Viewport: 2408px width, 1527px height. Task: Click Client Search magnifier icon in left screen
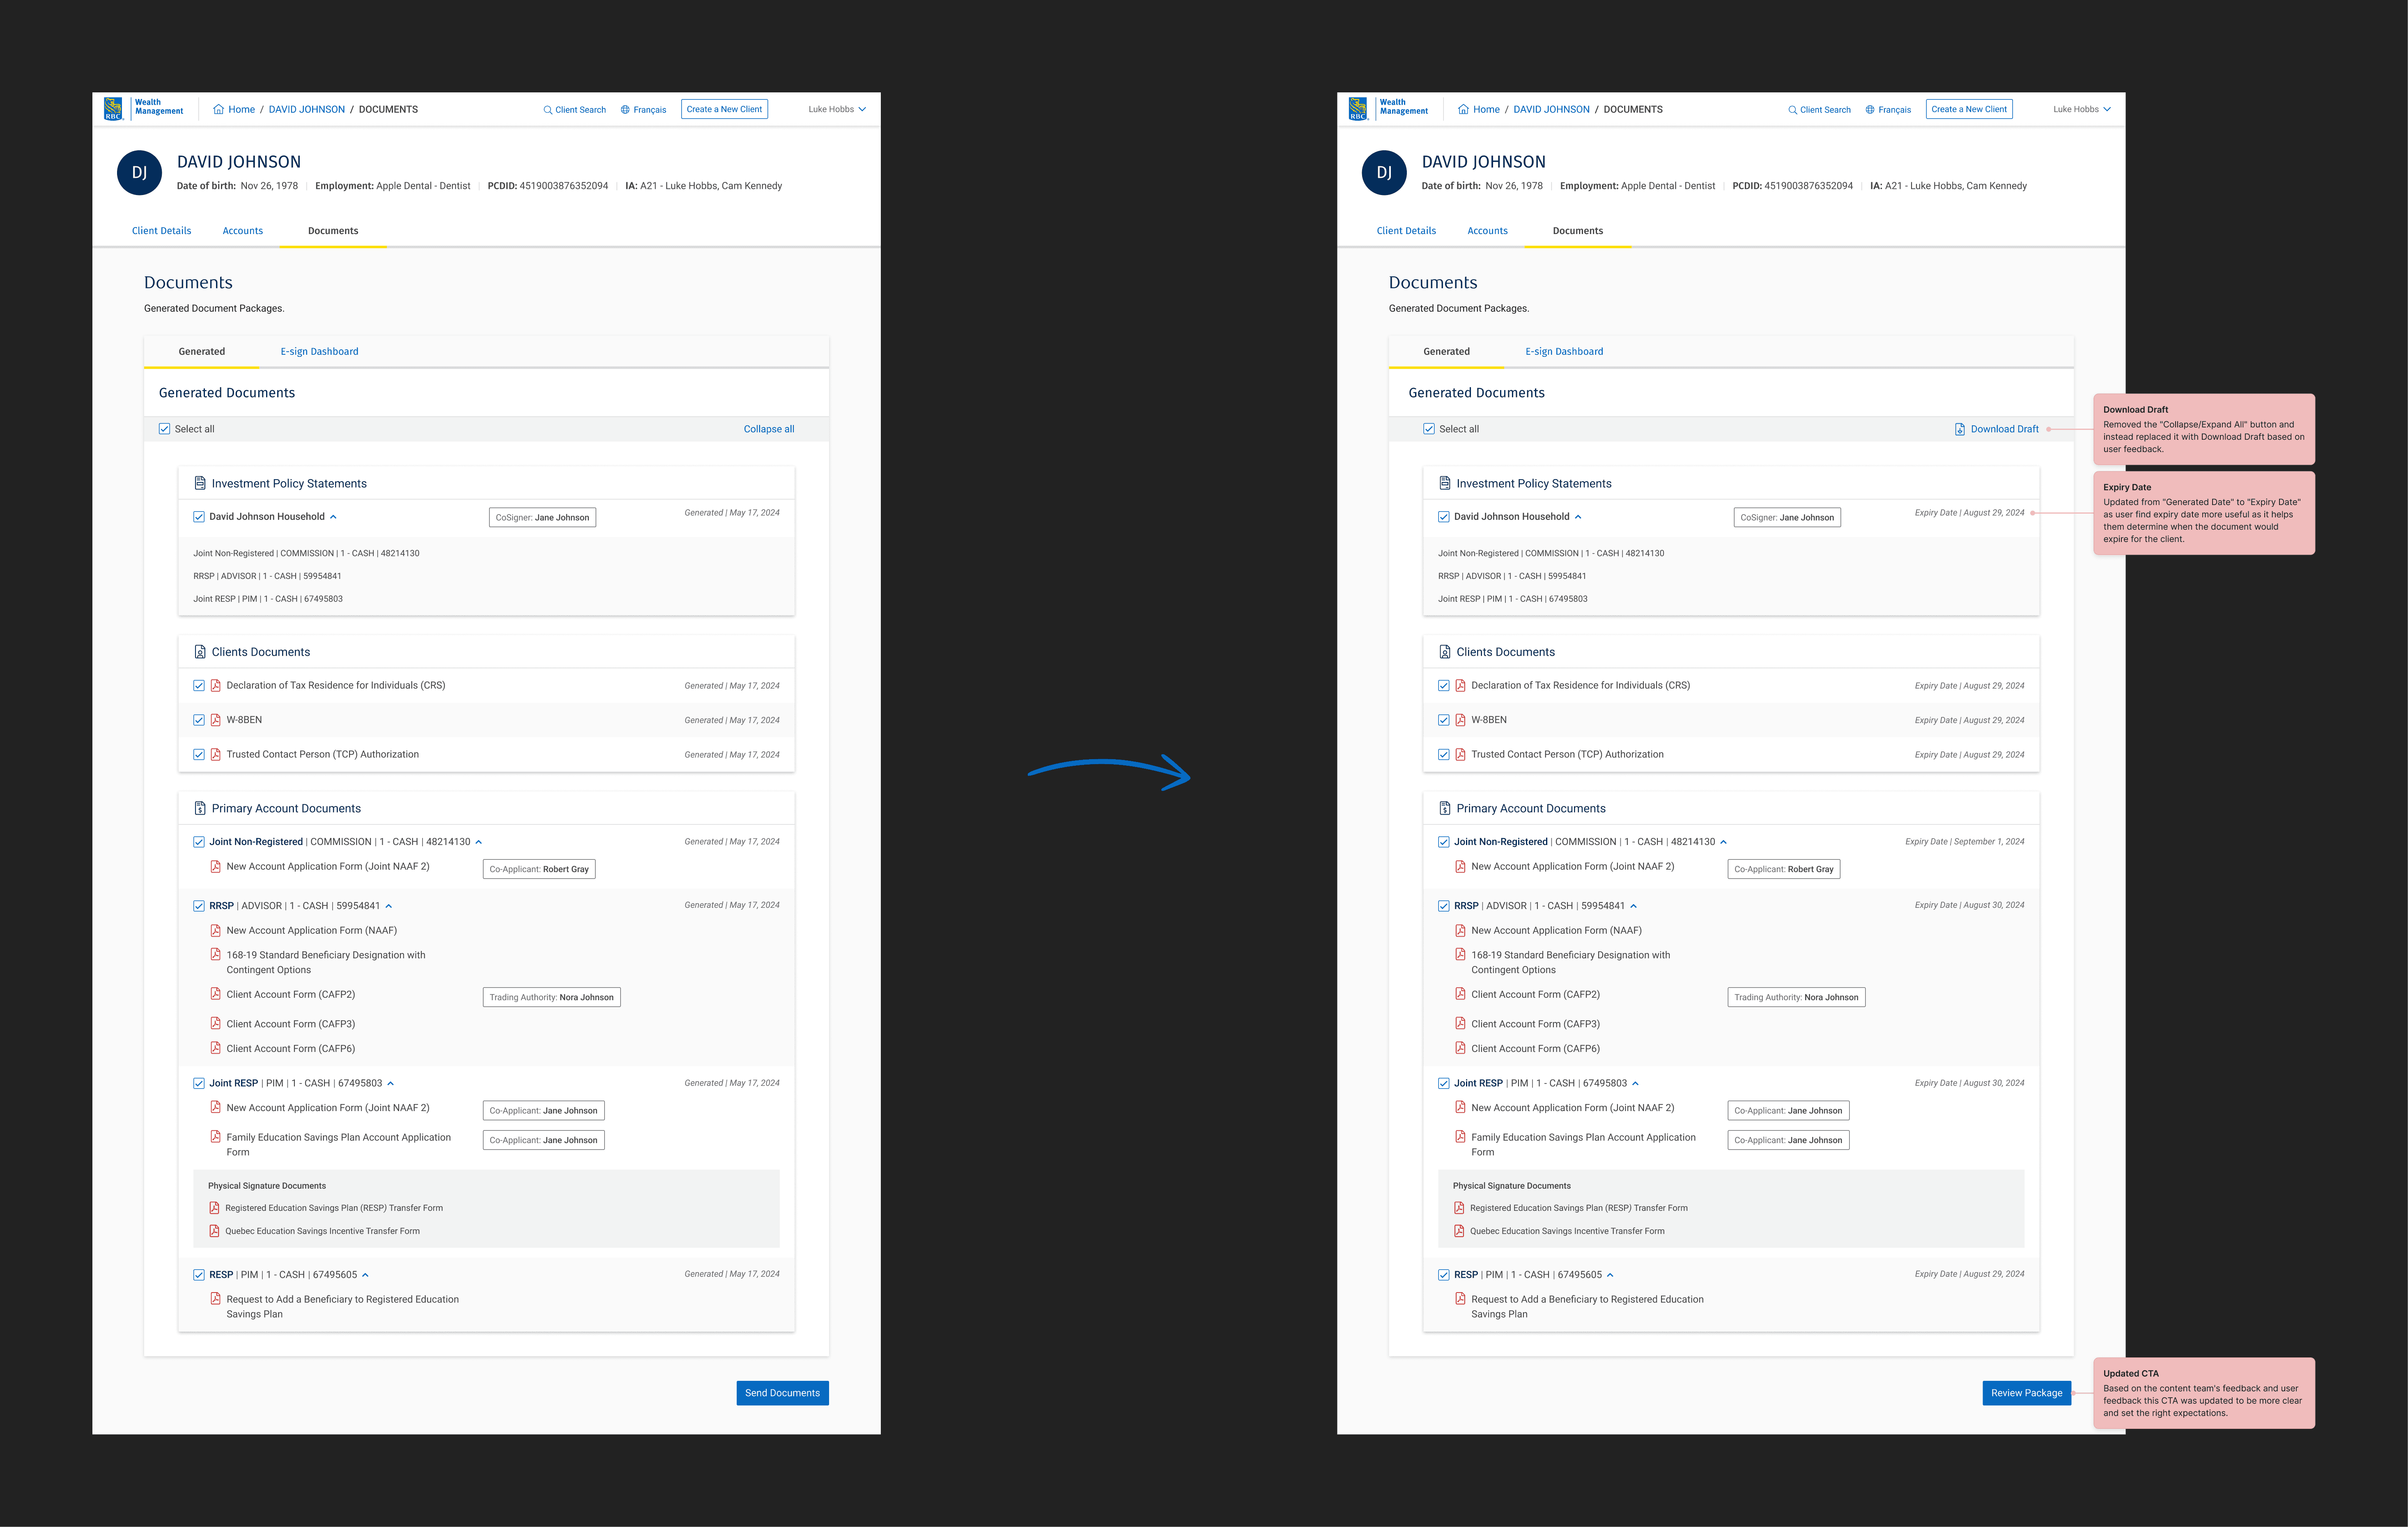pyautogui.click(x=547, y=110)
